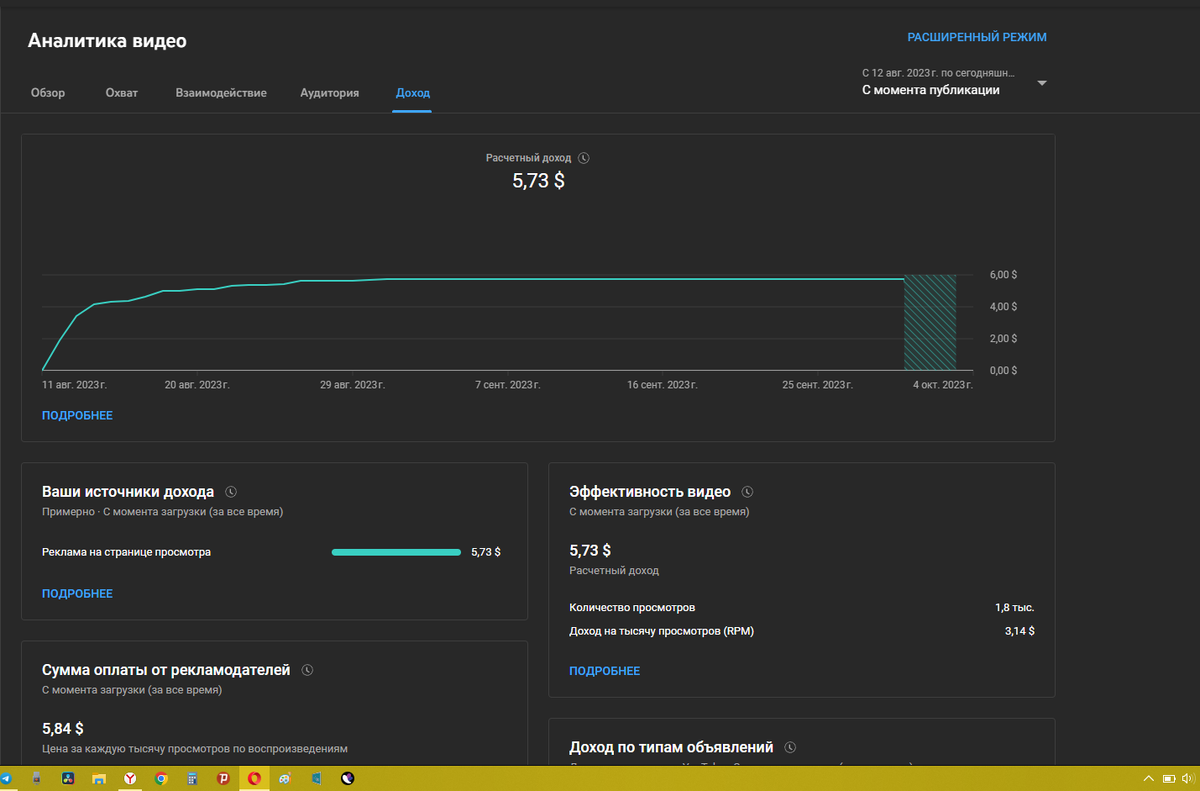Click the 16 сент. 2023 г. axis label
The image size is (1200, 791).
click(x=662, y=385)
